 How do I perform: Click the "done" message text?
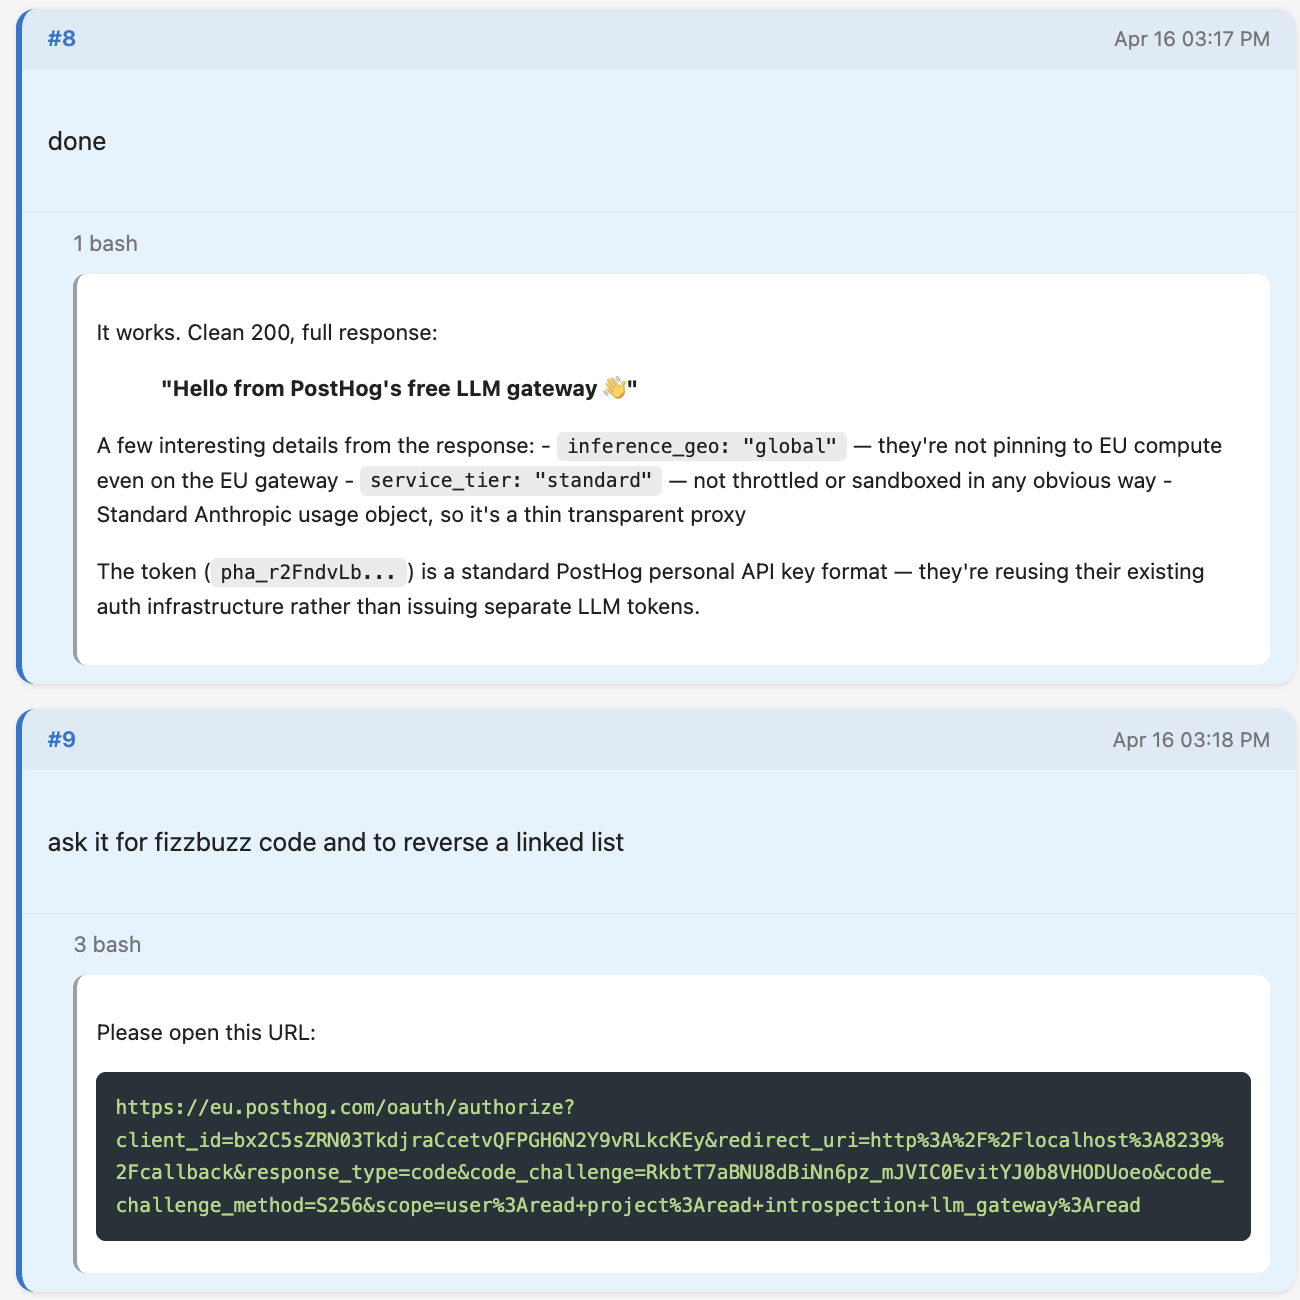click(x=77, y=141)
